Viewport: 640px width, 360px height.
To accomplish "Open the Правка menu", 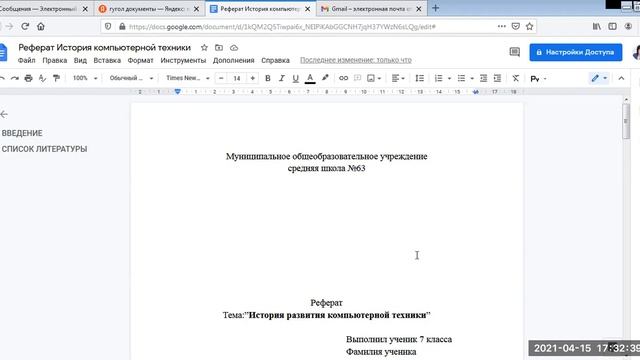I will (55, 60).
